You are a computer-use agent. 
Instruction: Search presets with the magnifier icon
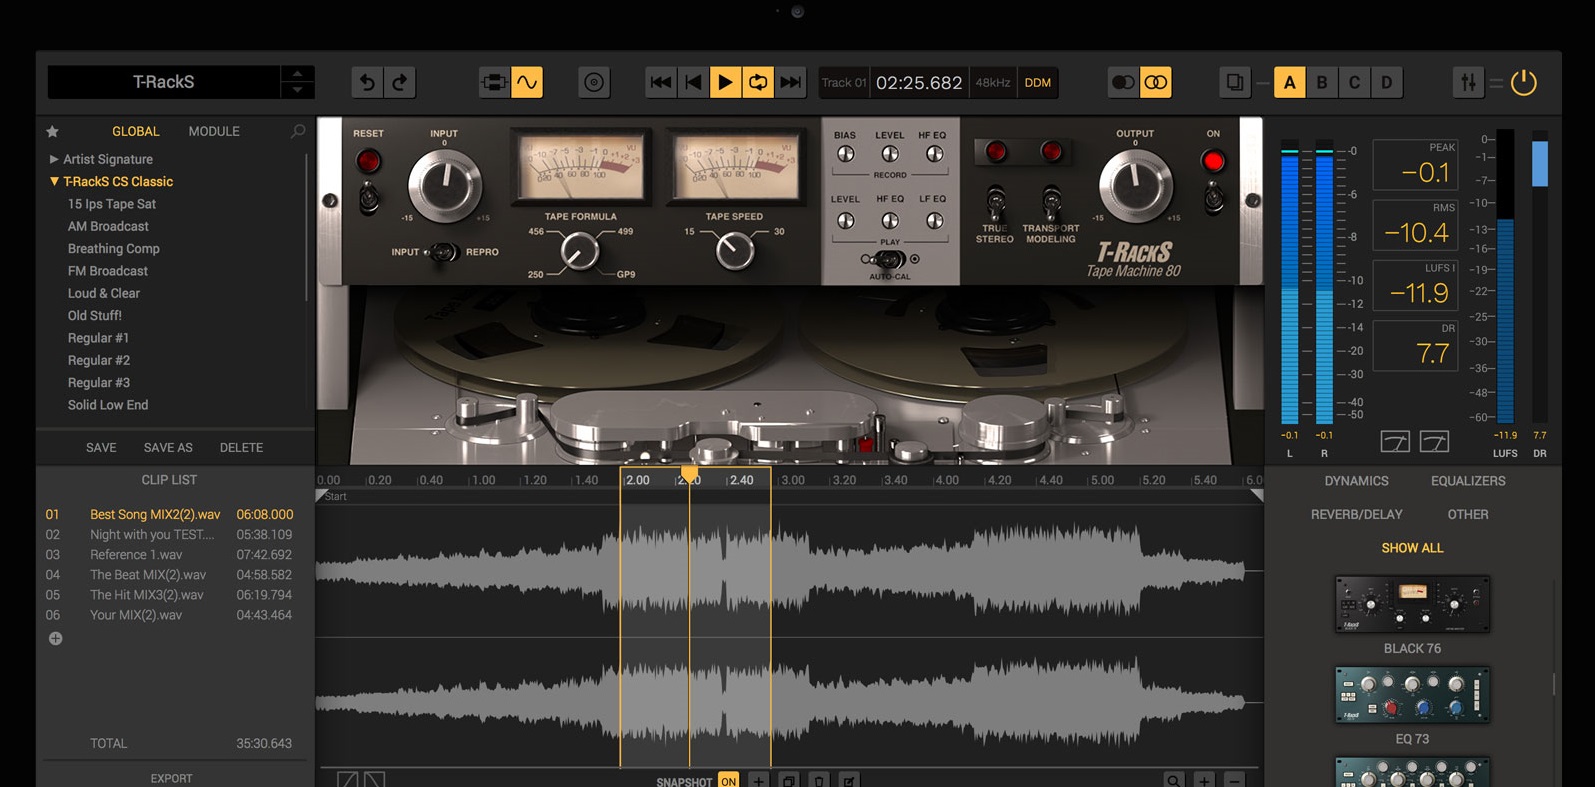[x=297, y=131]
